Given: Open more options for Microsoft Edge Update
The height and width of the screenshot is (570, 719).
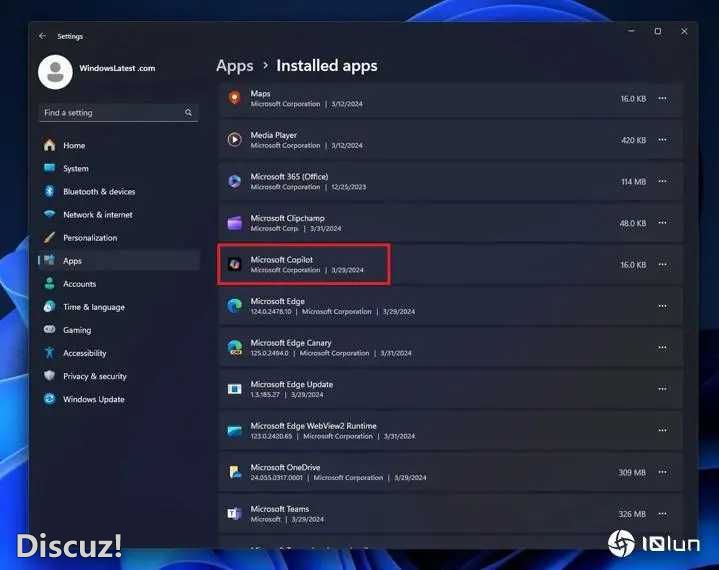Looking at the screenshot, I should point(663,389).
